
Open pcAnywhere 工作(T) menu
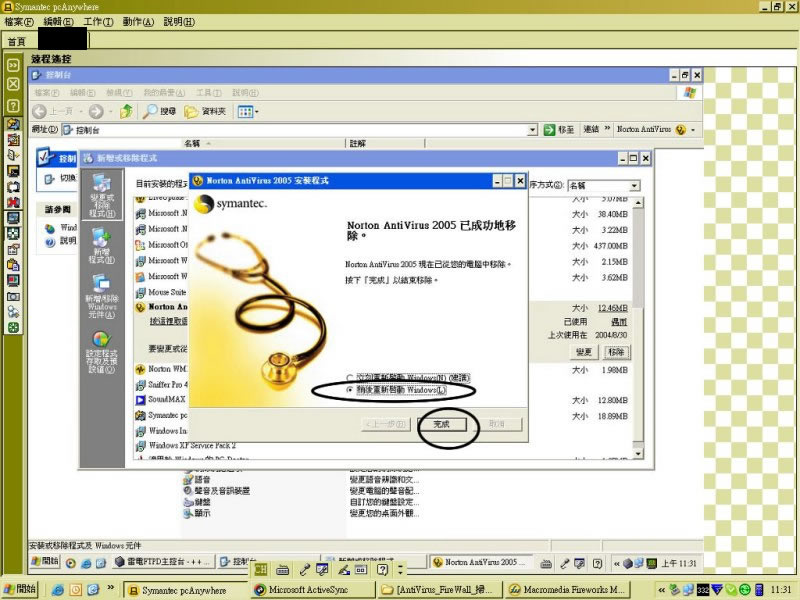point(98,22)
